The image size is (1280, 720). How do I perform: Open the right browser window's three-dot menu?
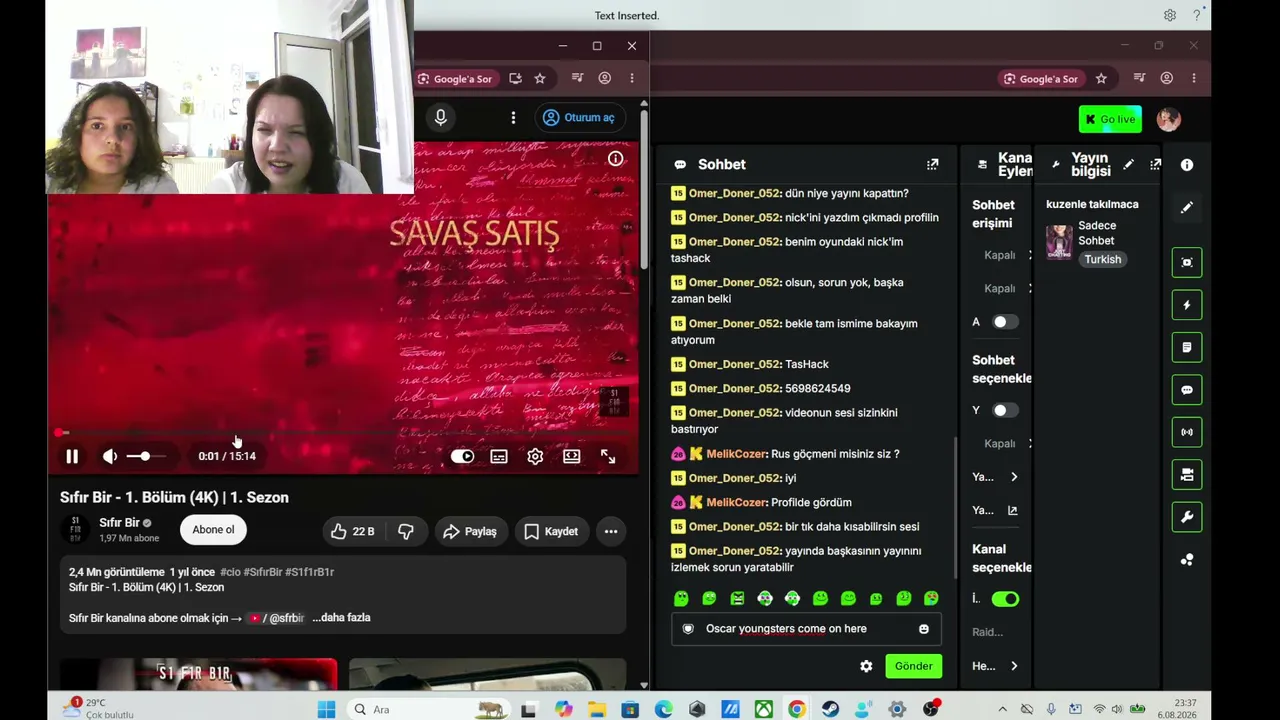1194,78
